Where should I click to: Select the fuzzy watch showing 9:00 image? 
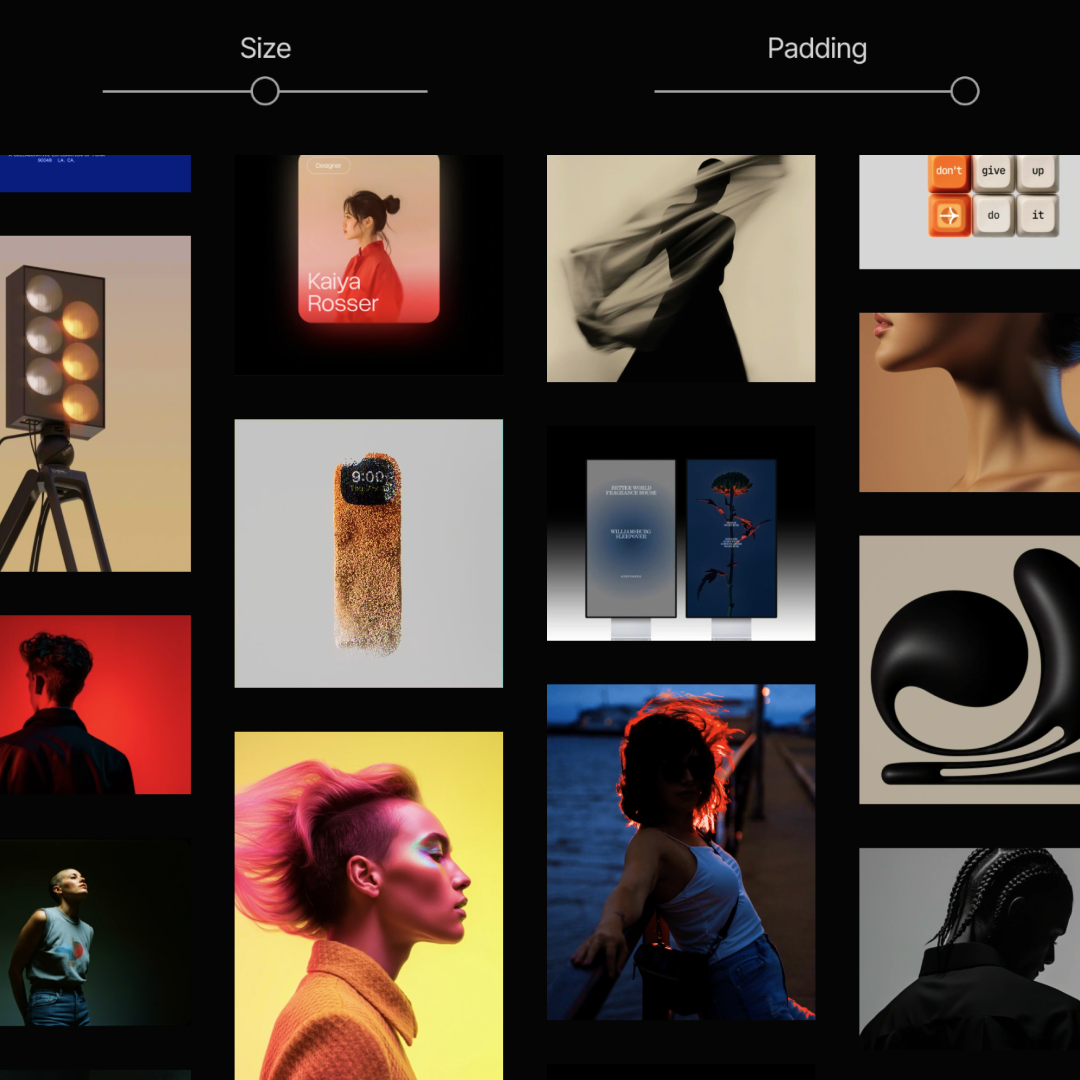368,553
